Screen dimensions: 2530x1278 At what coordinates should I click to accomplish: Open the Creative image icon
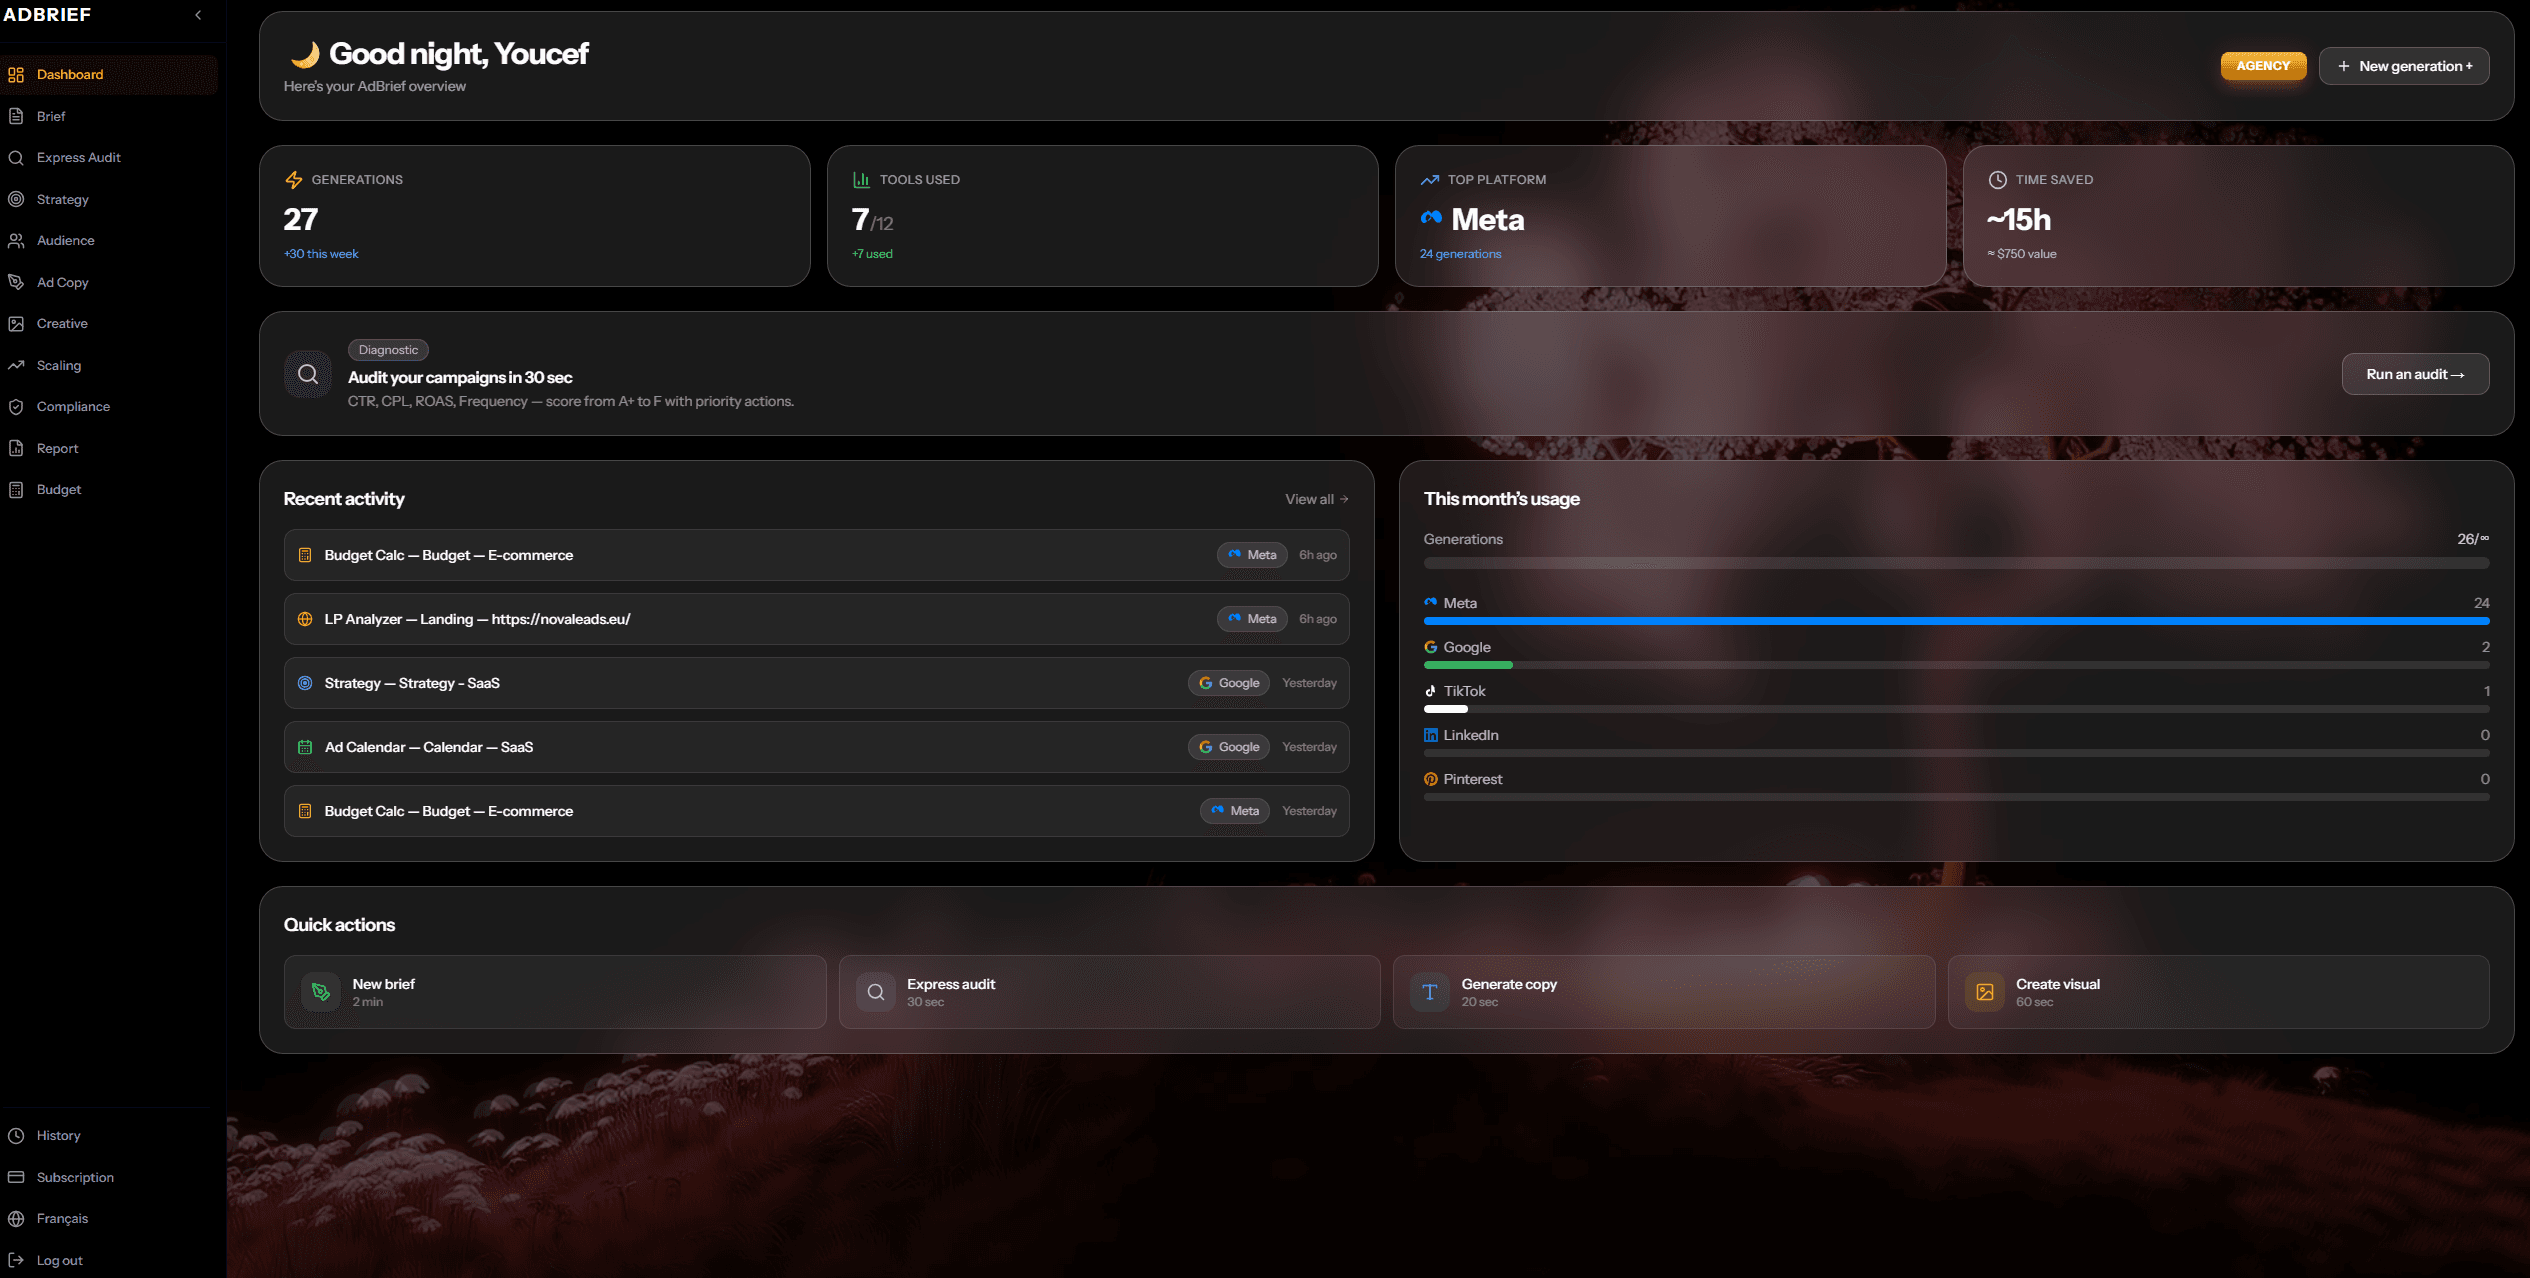tap(16, 324)
